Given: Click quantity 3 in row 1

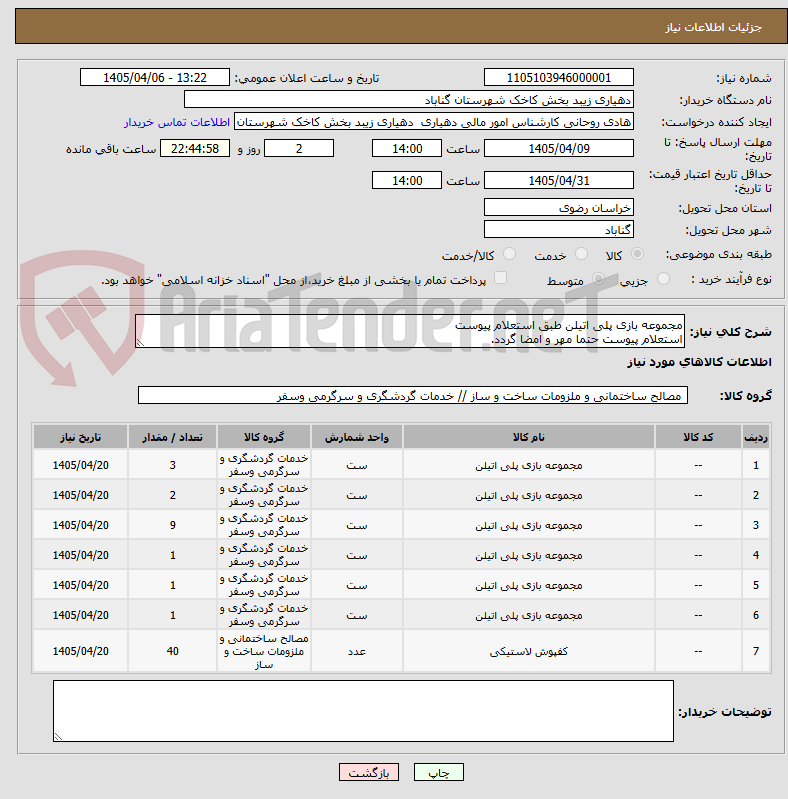Looking at the screenshot, I should click(x=172, y=465).
